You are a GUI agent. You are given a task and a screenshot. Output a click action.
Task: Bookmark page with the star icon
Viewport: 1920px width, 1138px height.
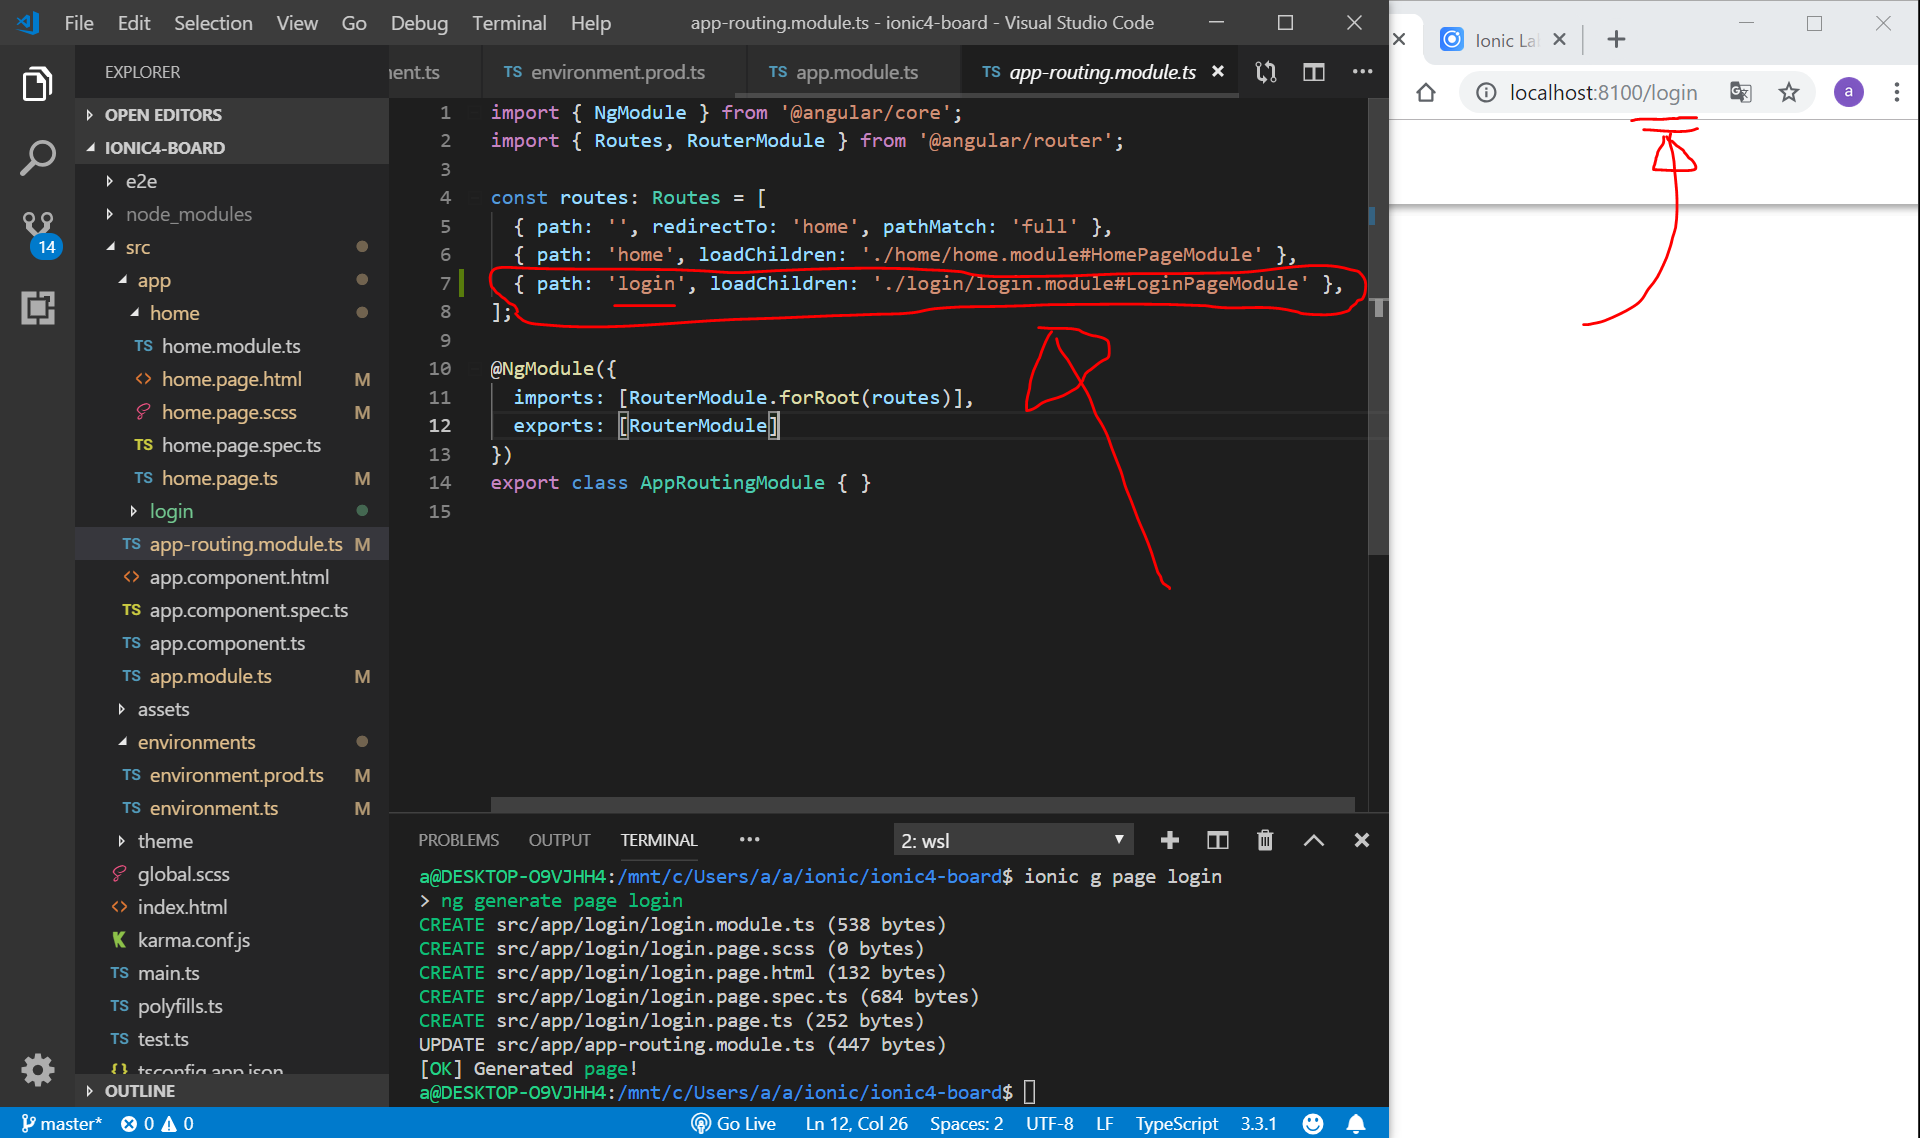tap(1789, 93)
